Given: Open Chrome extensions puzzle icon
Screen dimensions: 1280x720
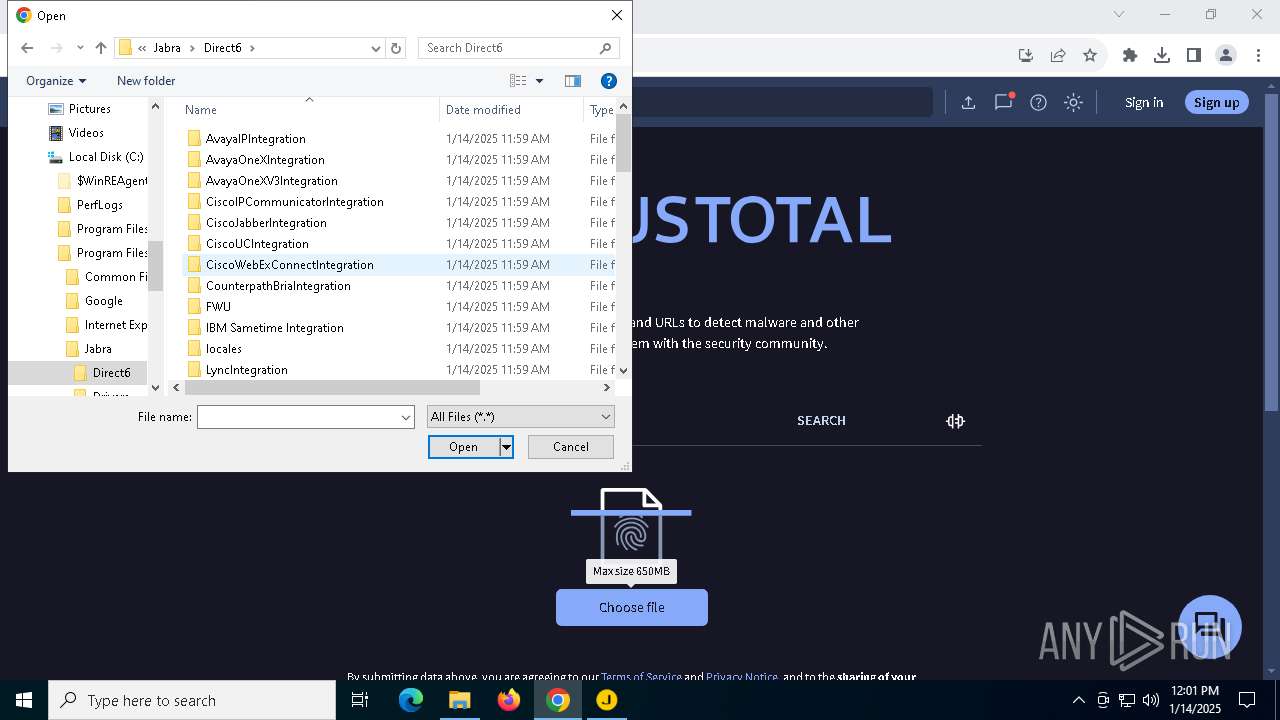Looking at the screenshot, I should (x=1130, y=56).
